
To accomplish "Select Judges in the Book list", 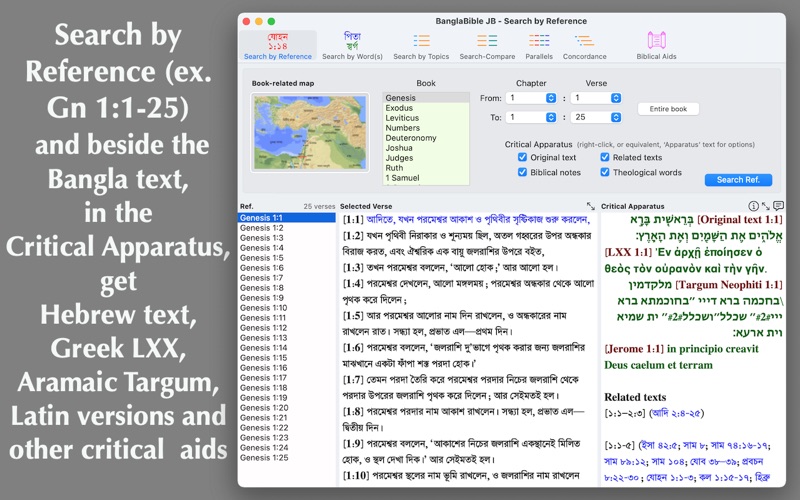I will click(426, 158).
